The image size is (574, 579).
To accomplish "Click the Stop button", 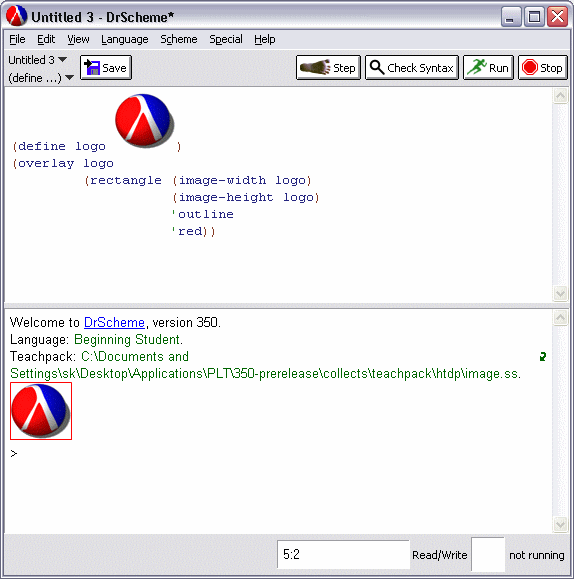I will coord(543,68).
